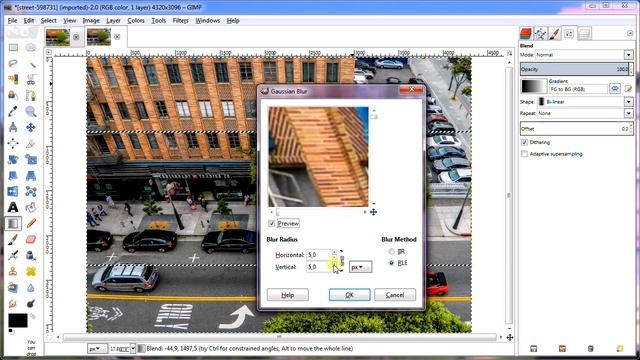Click the Vertical radius stepper arrows
Image resolution: width=640 pixels, height=360 pixels.
pos(334,267)
